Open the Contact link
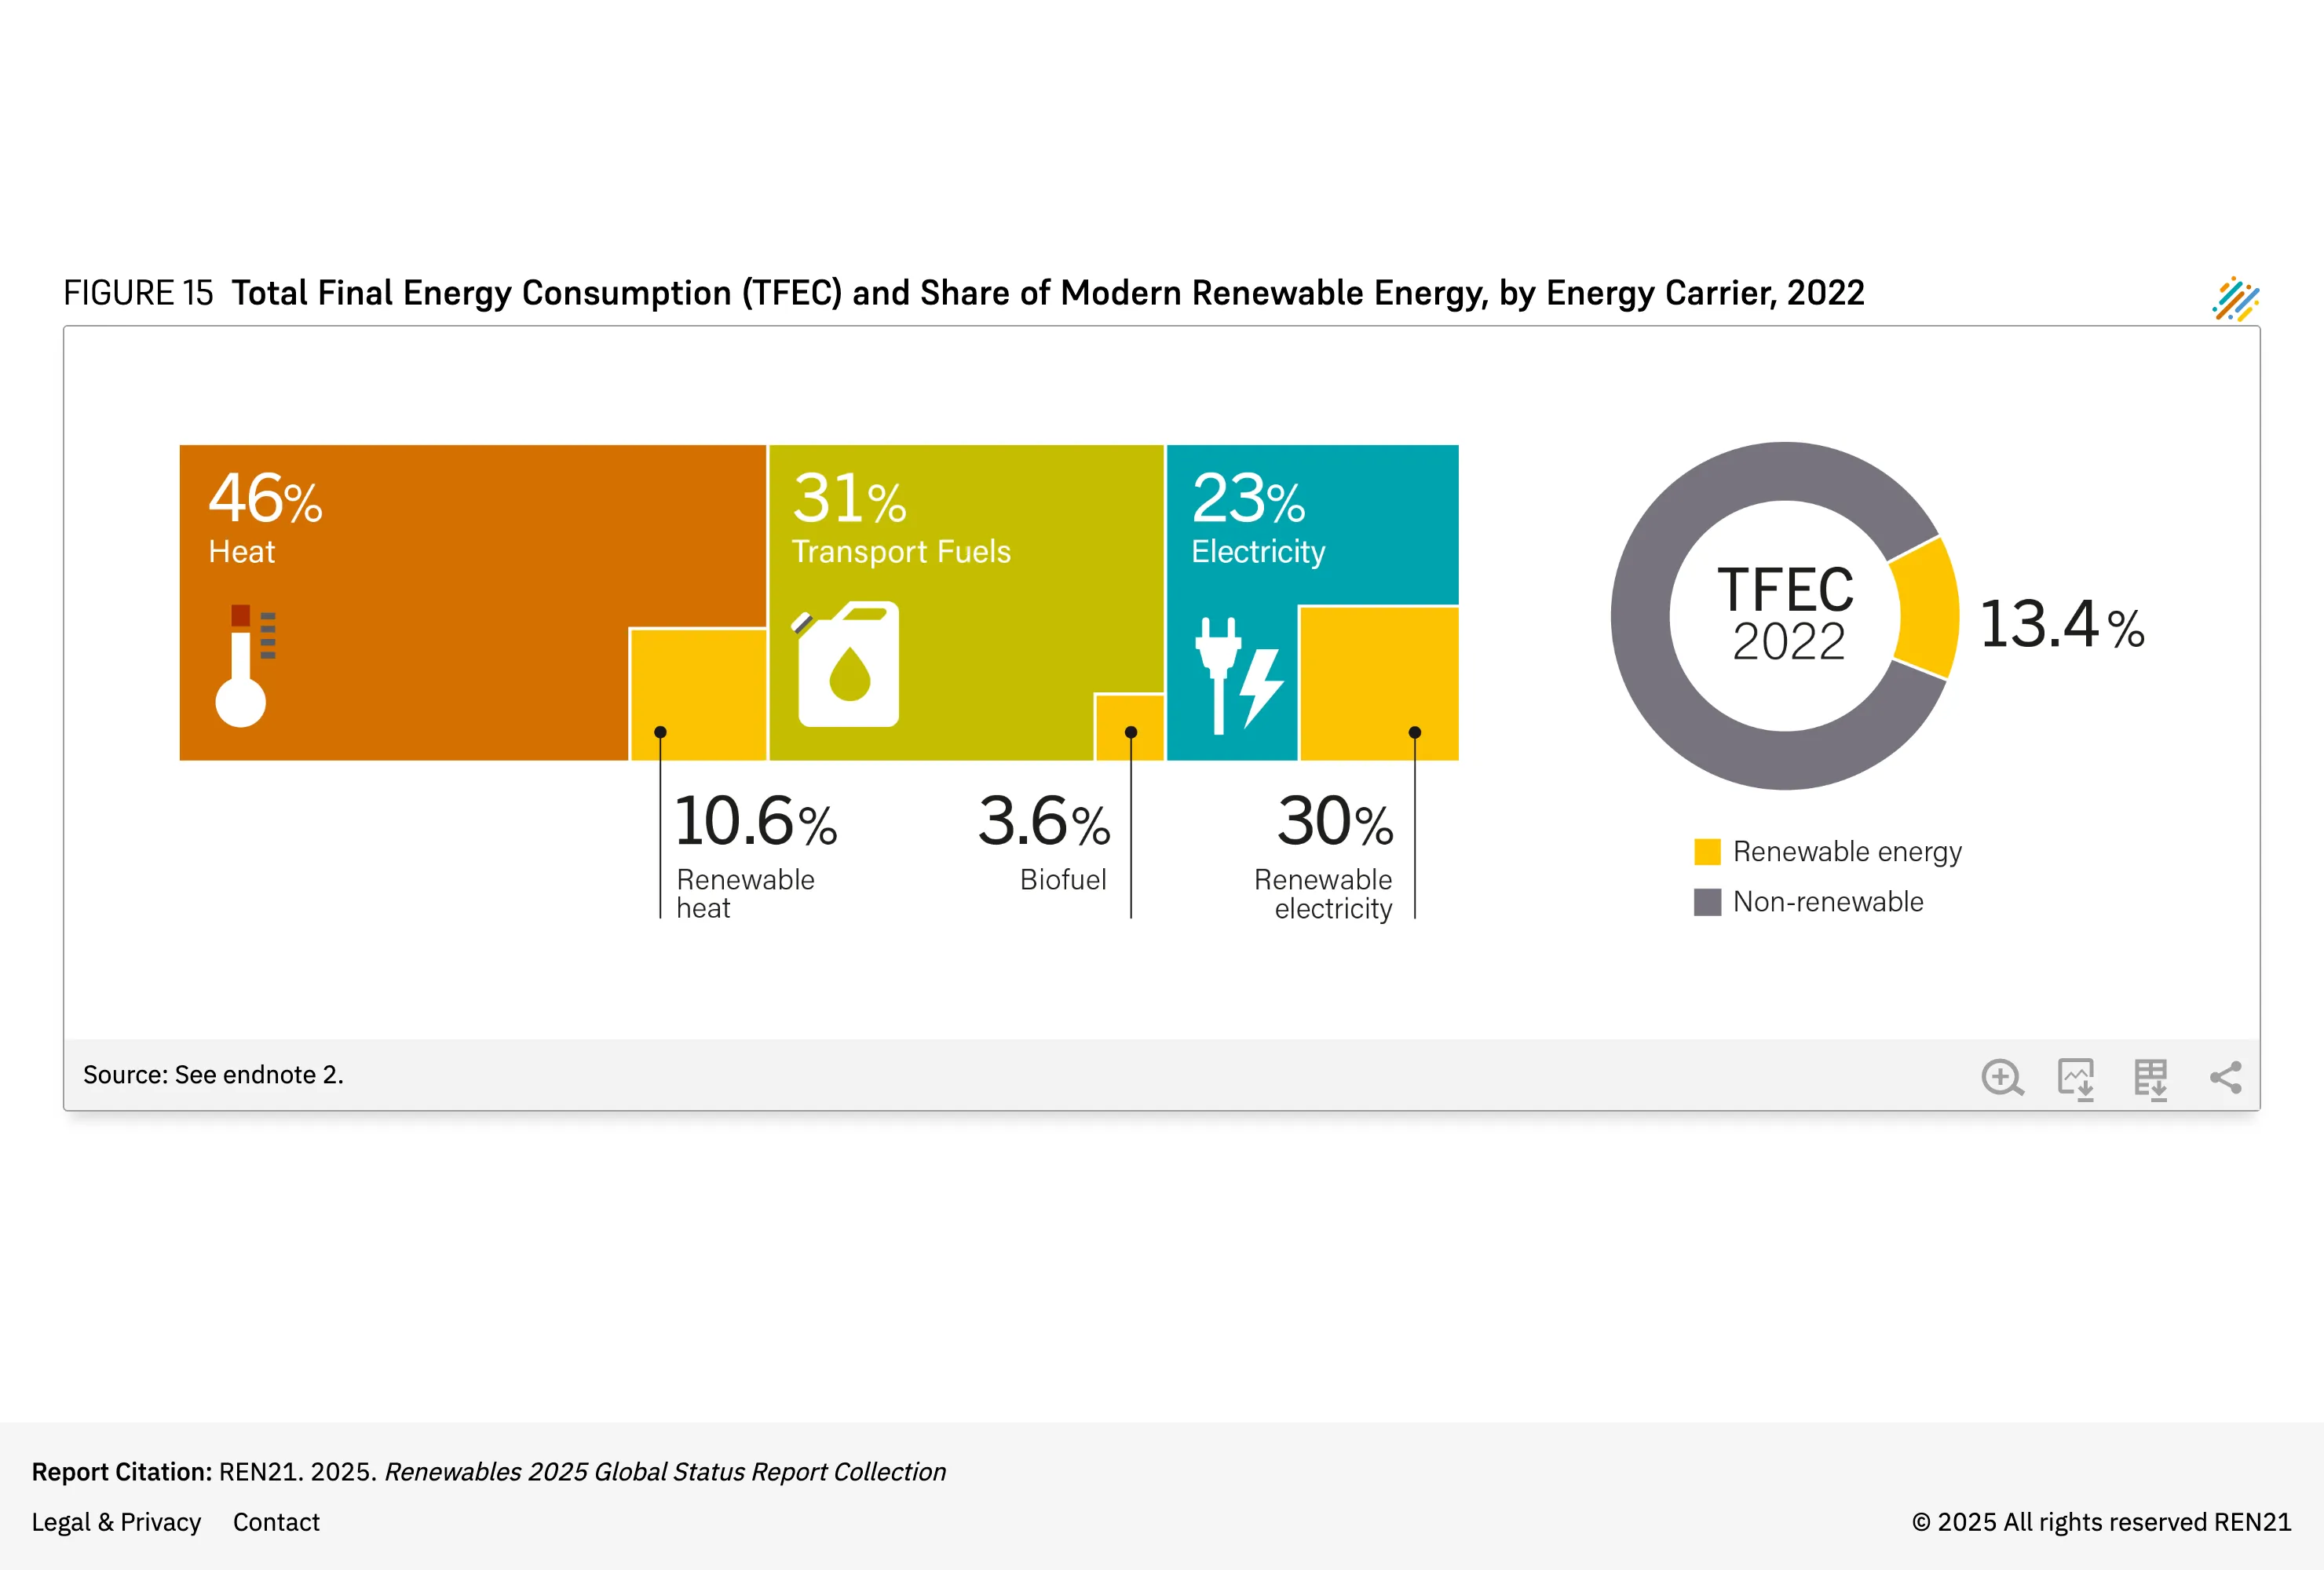The width and height of the screenshot is (2324, 1570). (x=276, y=1522)
